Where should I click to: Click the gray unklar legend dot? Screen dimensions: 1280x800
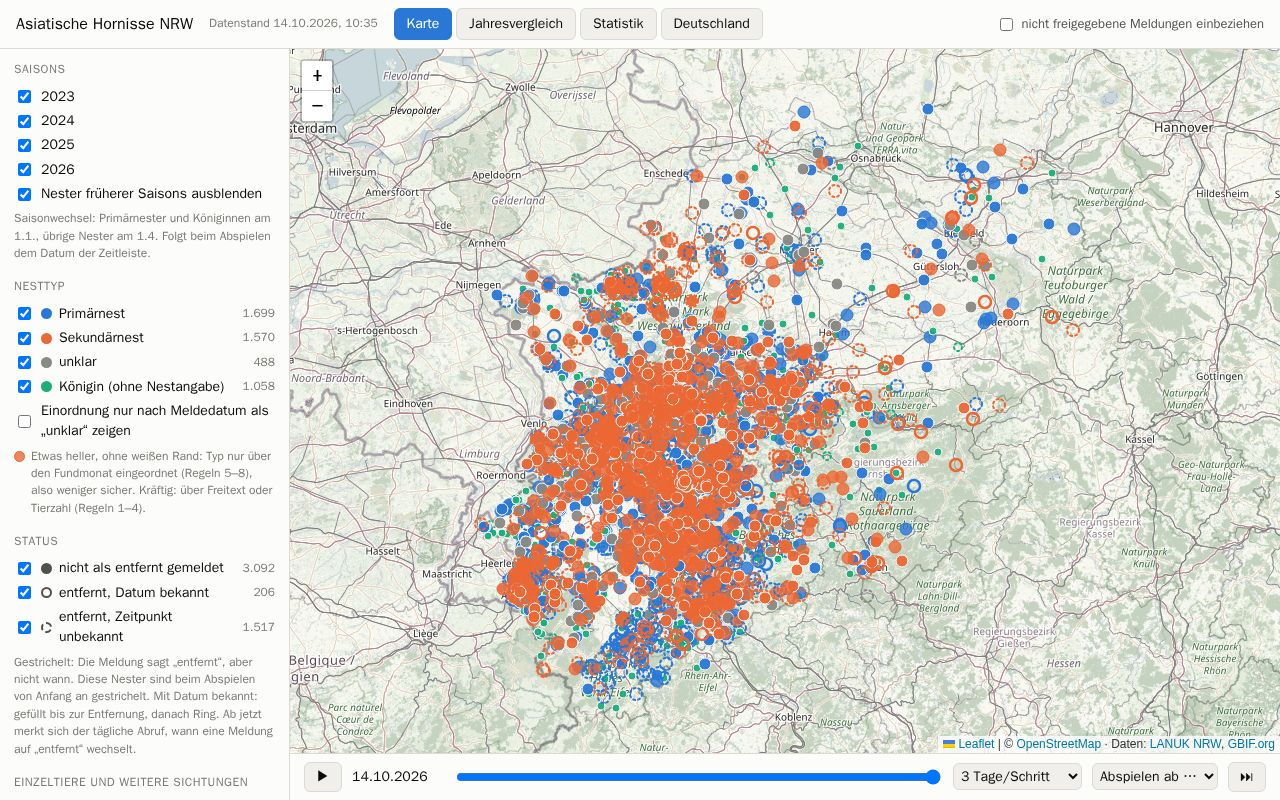click(x=46, y=362)
